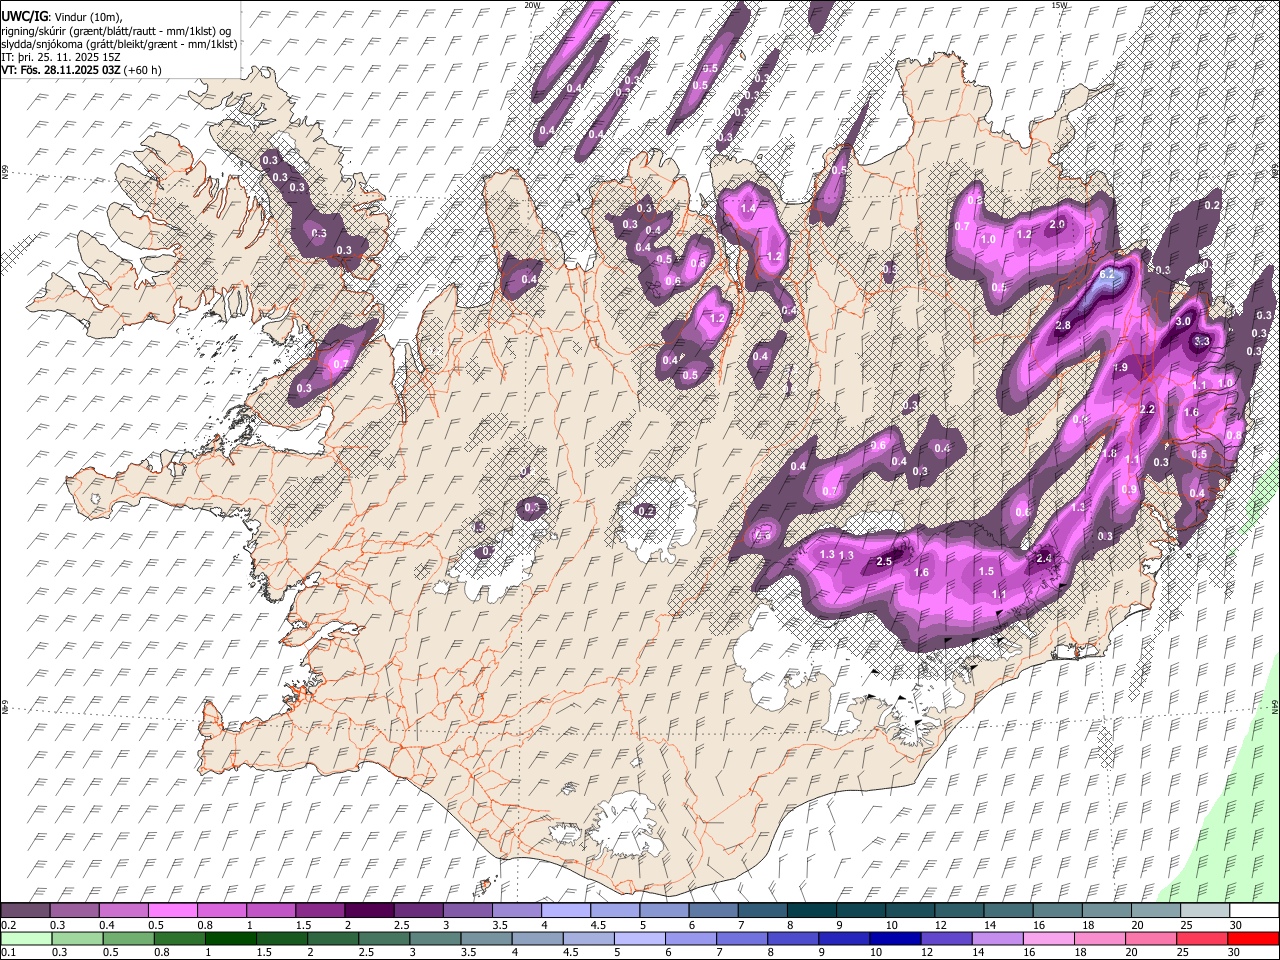This screenshot has width=1280, height=960.
Task: Click the 2.2 precipitation value on the map
Action: tap(1147, 409)
